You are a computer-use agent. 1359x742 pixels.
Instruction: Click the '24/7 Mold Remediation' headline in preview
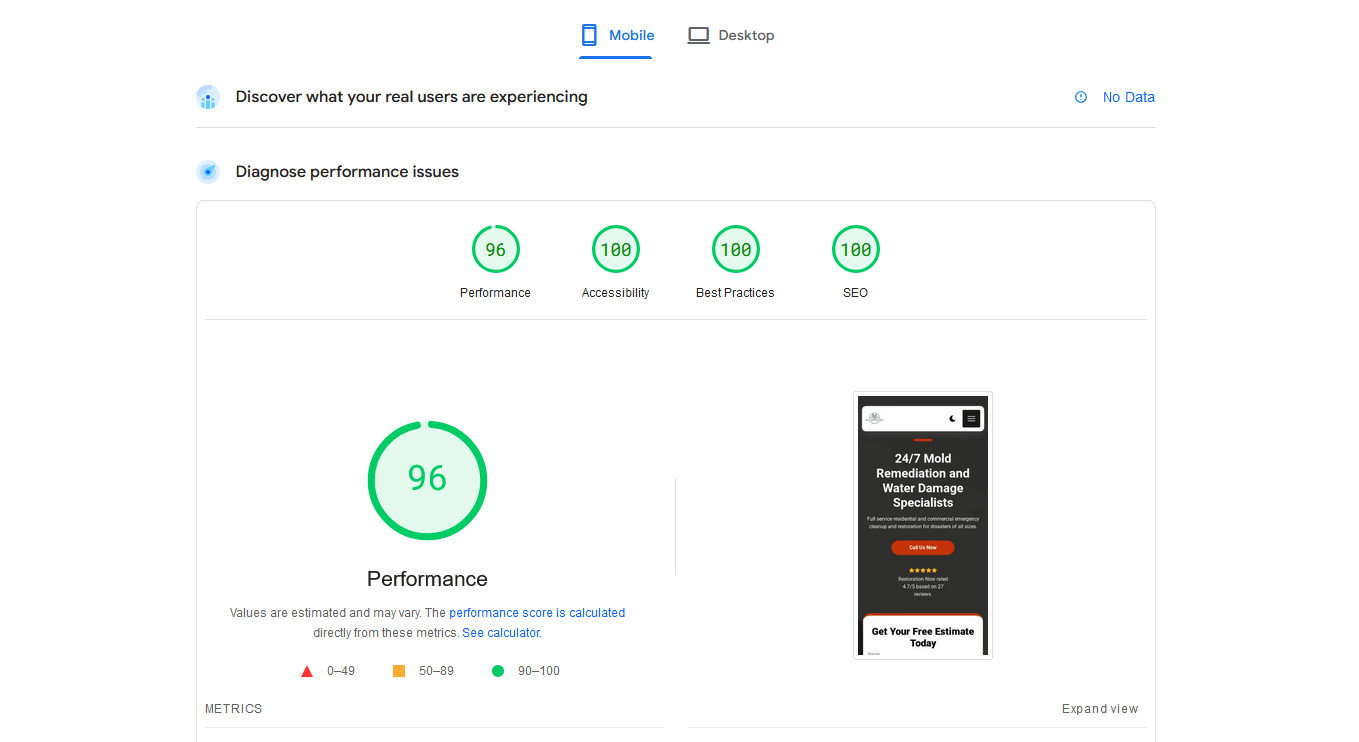[923, 481]
